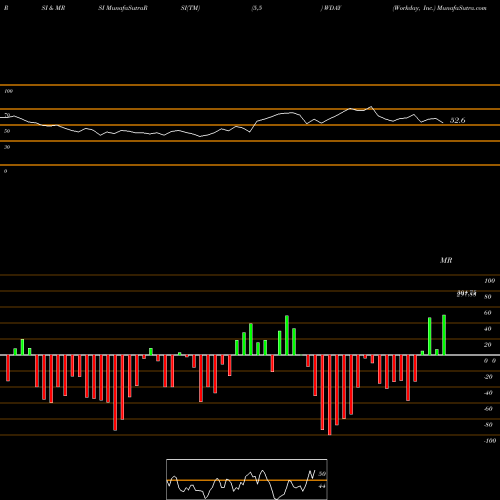Click the (5,5 parameter text in header
The height and width of the screenshot is (500, 500).
pos(257,8)
